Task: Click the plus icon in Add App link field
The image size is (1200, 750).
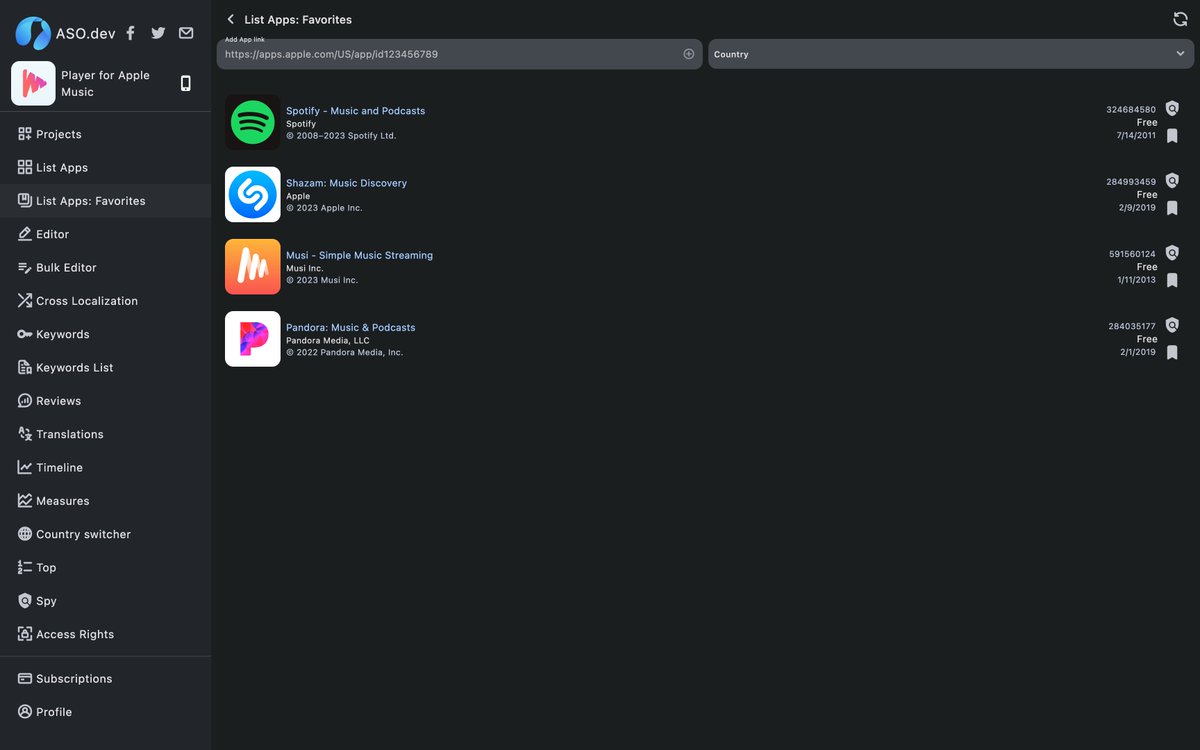Action: tap(689, 54)
